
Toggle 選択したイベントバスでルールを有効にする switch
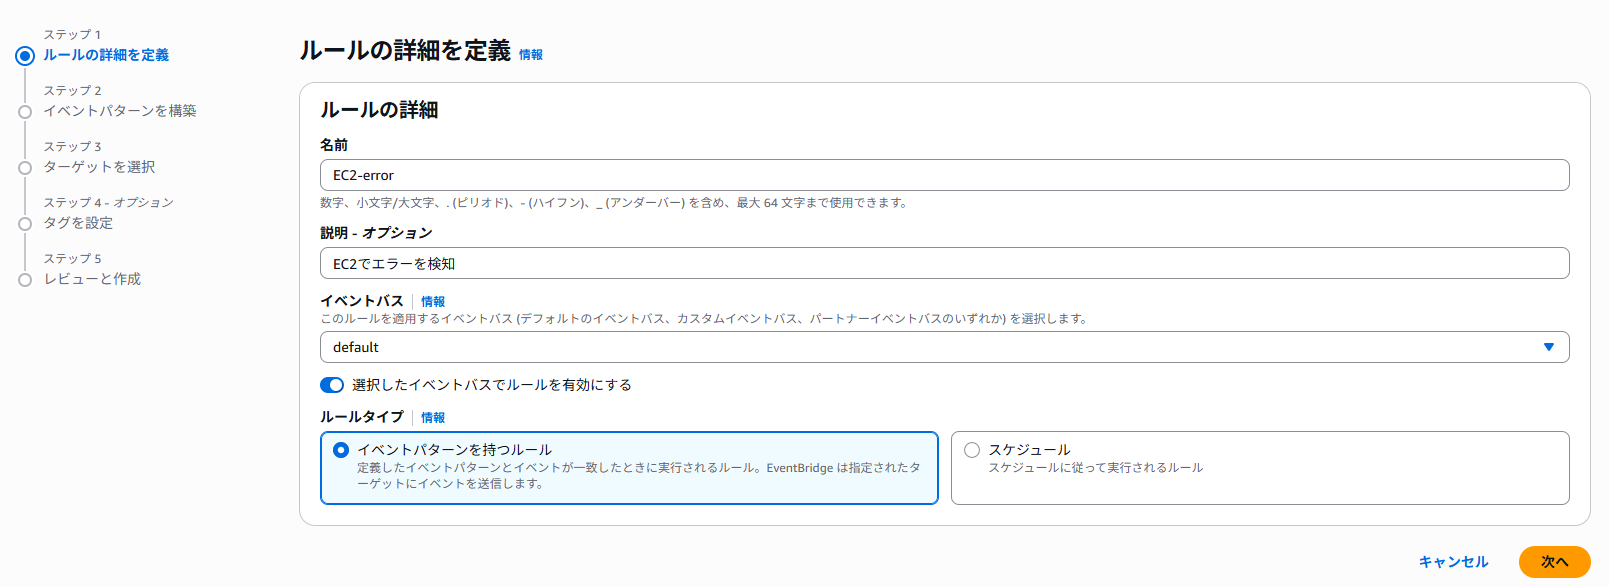point(332,385)
